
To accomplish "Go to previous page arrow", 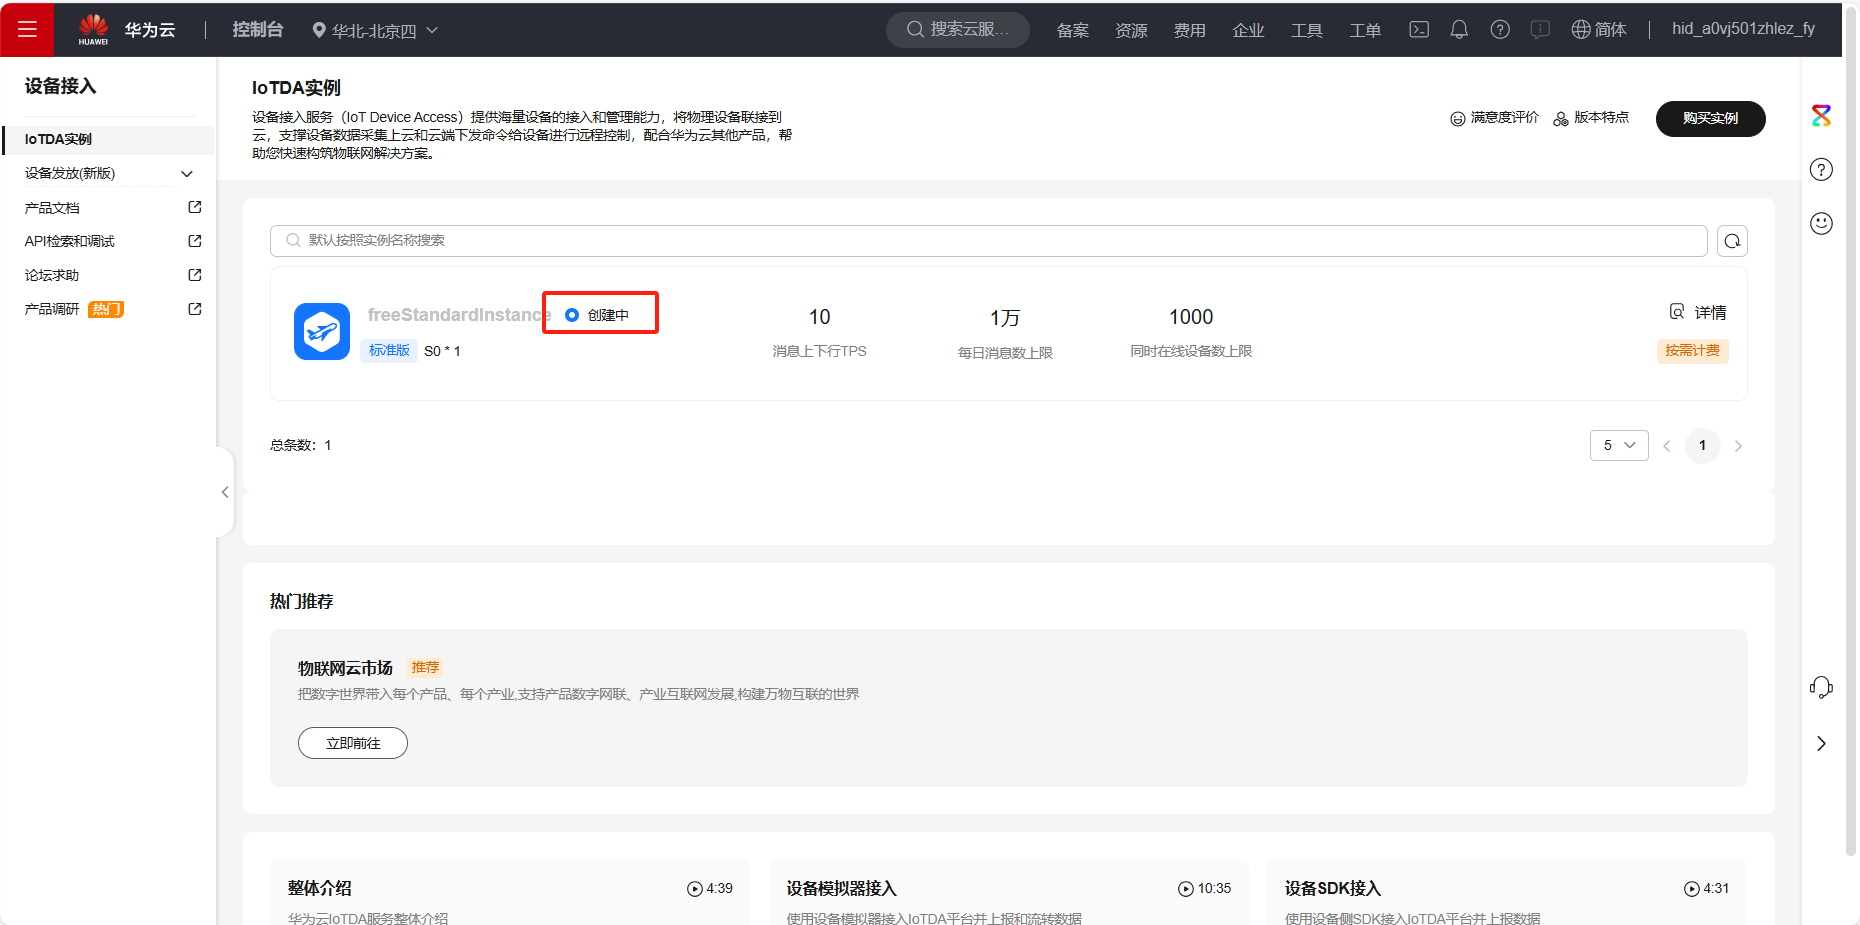I will pyautogui.click(x=1667, y=446).
